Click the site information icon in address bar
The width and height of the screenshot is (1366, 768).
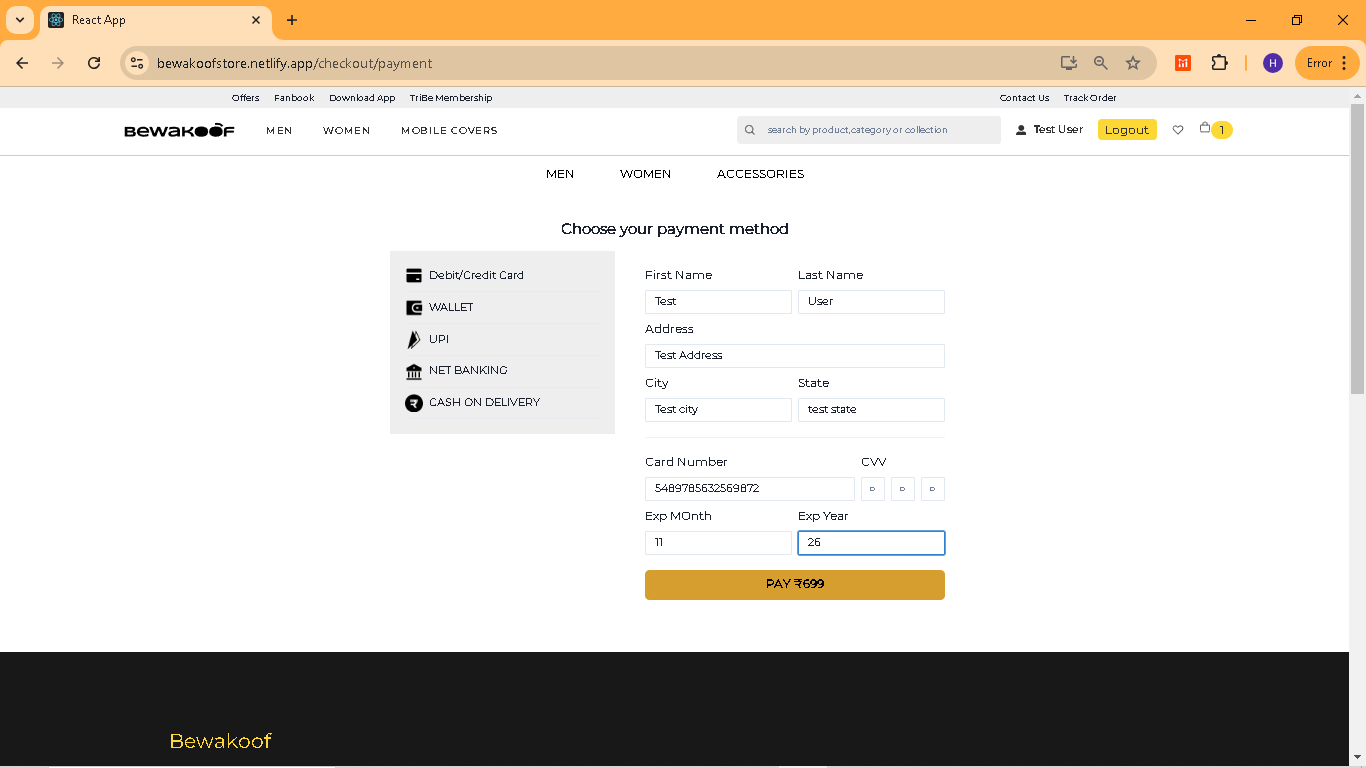[137, 63]
